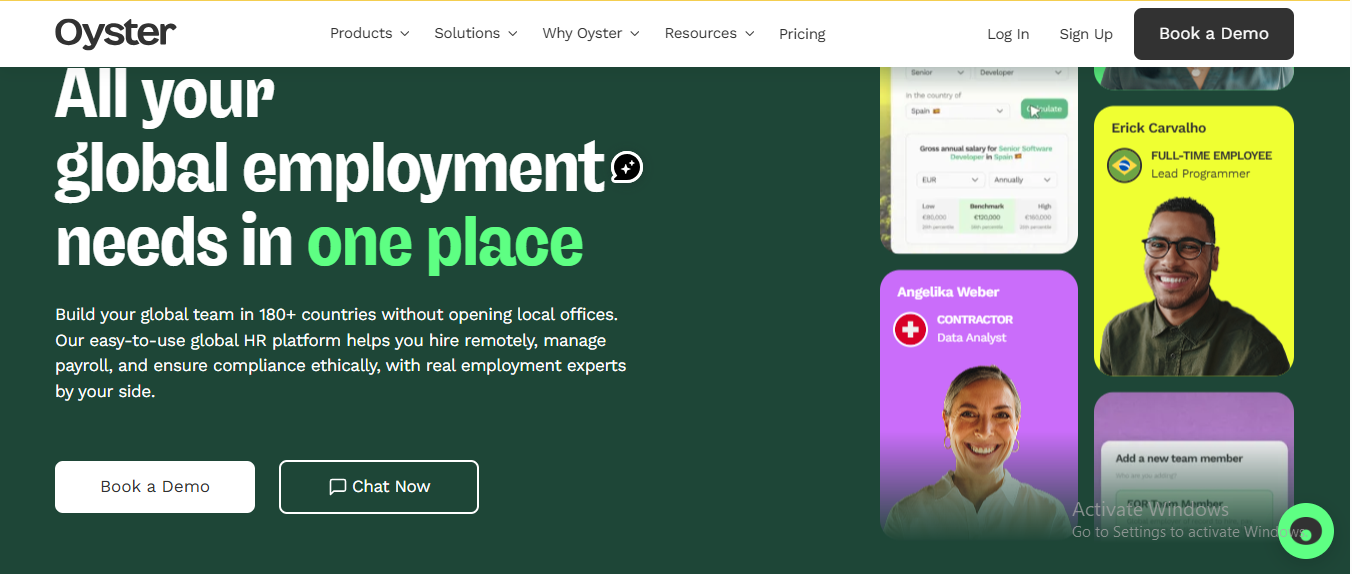Open the EUR currency dropdown
The height and width of the screenshot is (574, 1352).
click(x=951, y=180)
